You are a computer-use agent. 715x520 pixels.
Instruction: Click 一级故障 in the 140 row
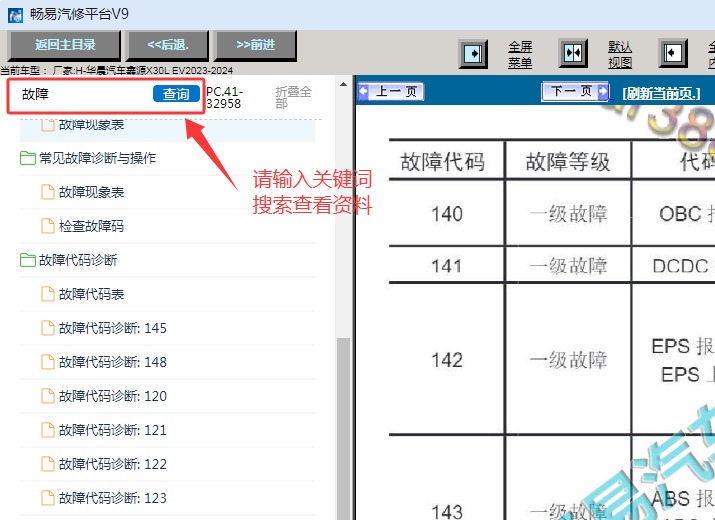[x=568, y=214]
